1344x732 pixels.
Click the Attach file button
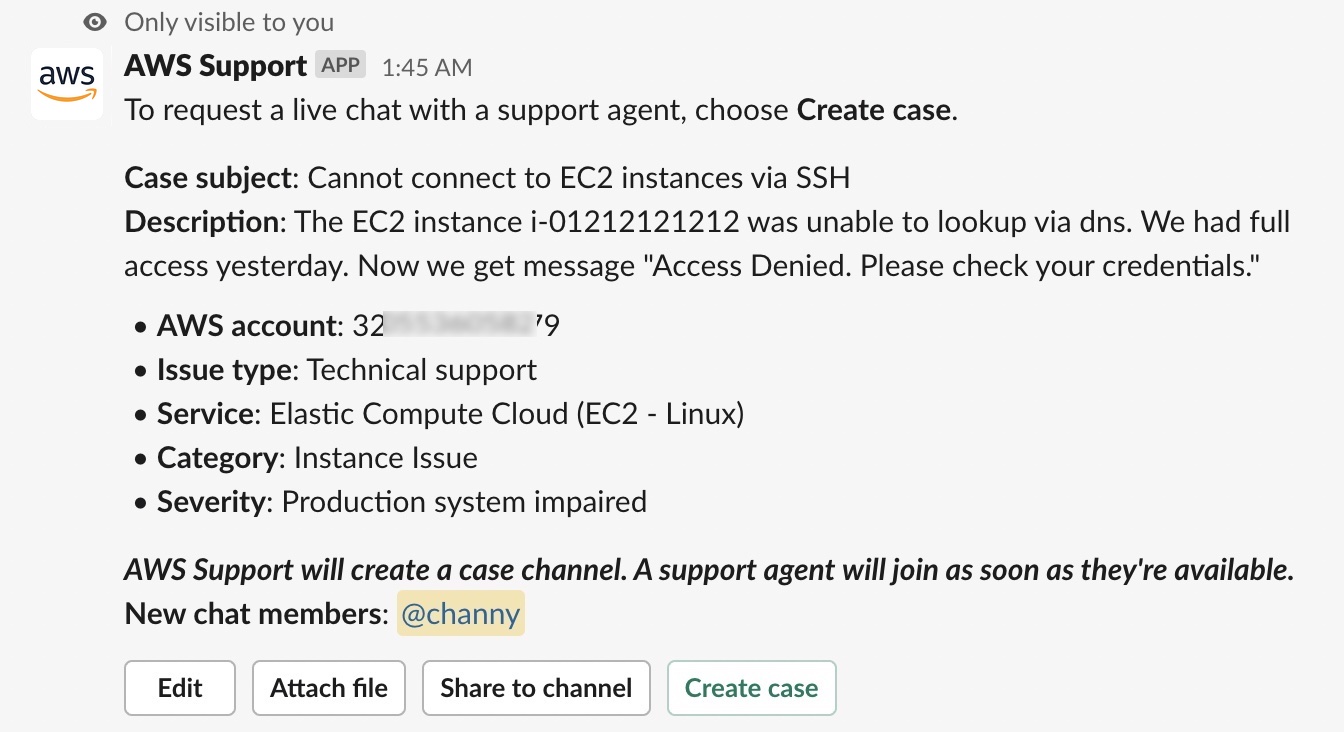(328, 688)
